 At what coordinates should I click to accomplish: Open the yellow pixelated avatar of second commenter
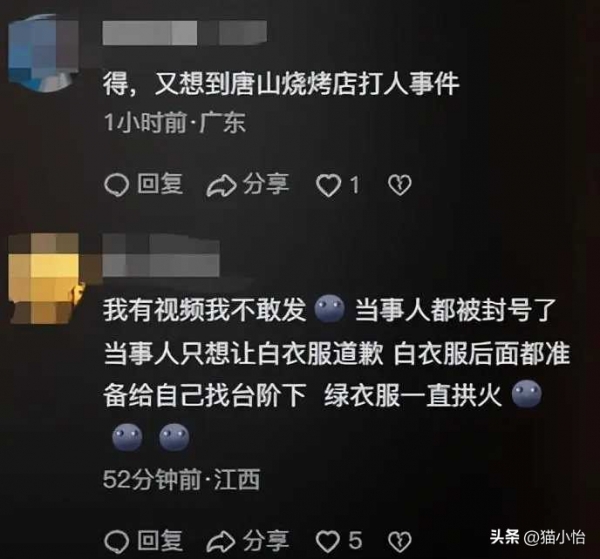tap(46, 279)
